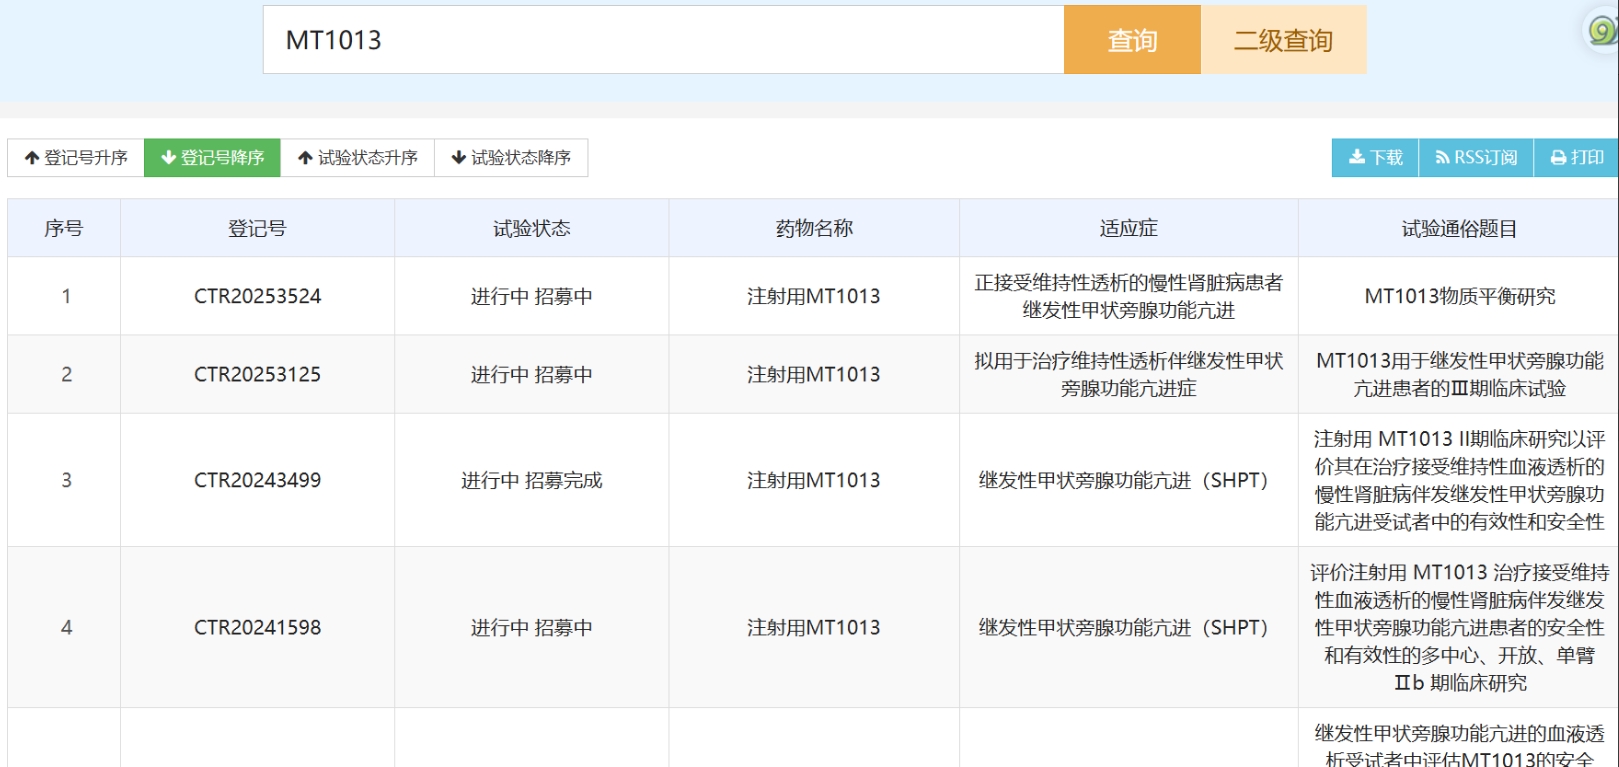This screenshot has height=767, width=1619.
Task: Click the 序号 column header
Action: (x=64, y=229)
